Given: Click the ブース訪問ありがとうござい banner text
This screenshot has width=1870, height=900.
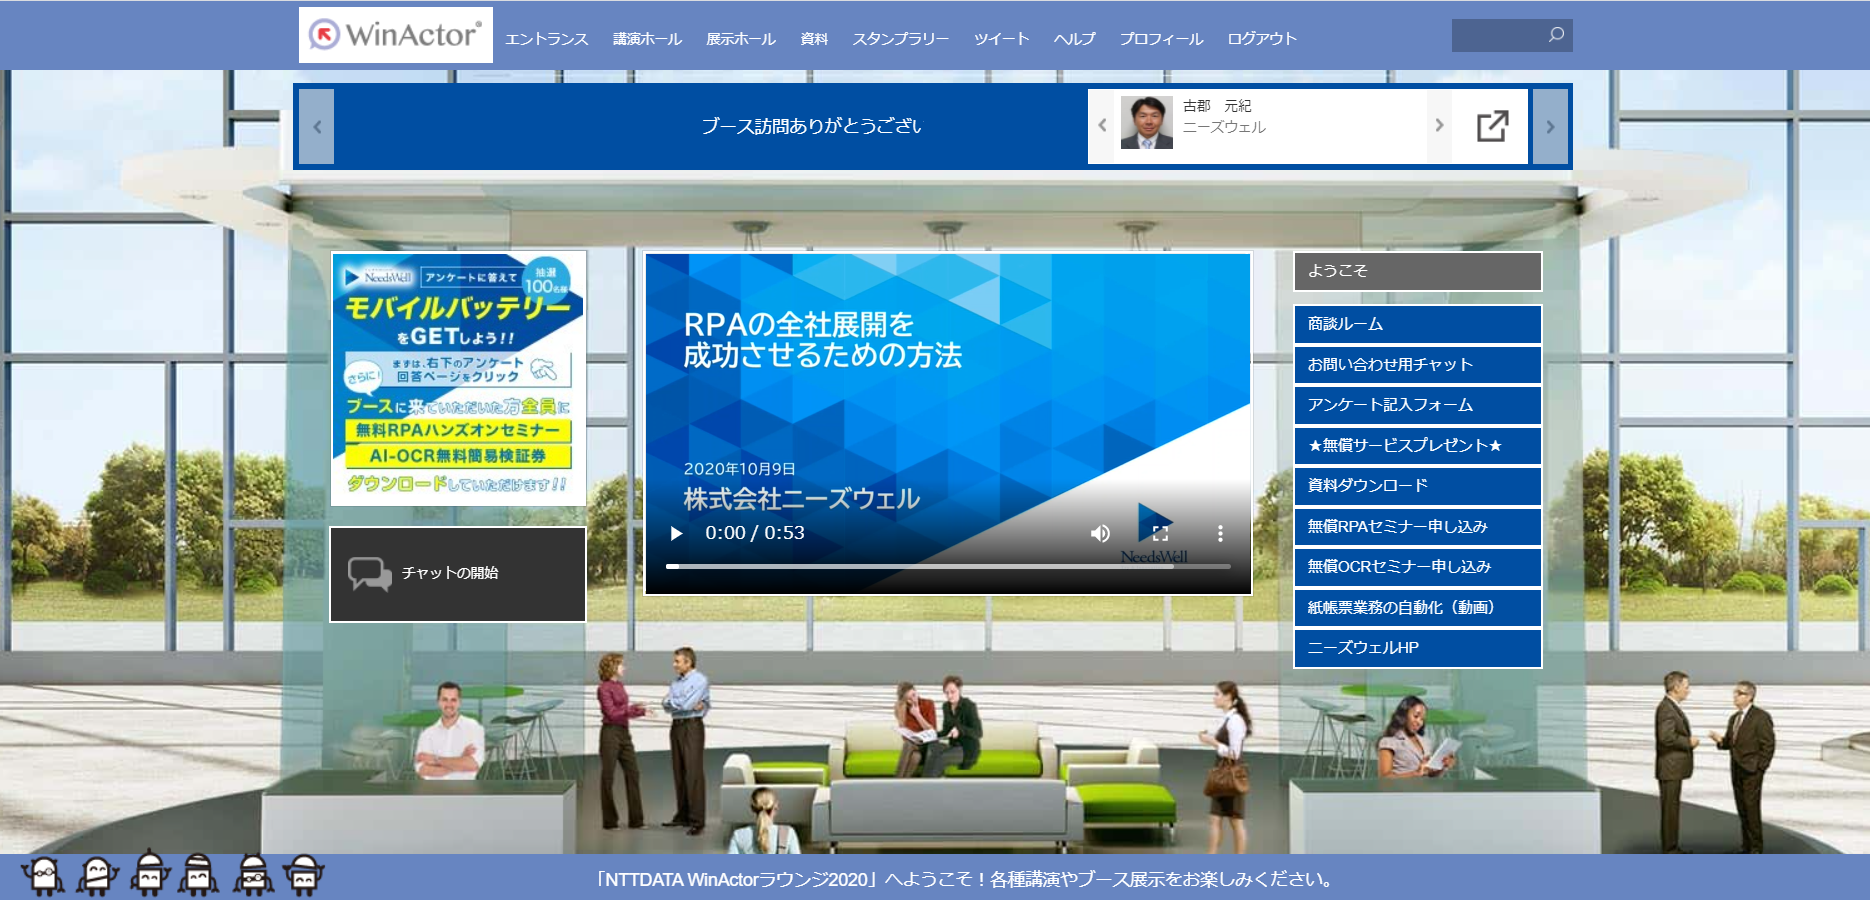Looking at the screenshot, I should (811, 126).
